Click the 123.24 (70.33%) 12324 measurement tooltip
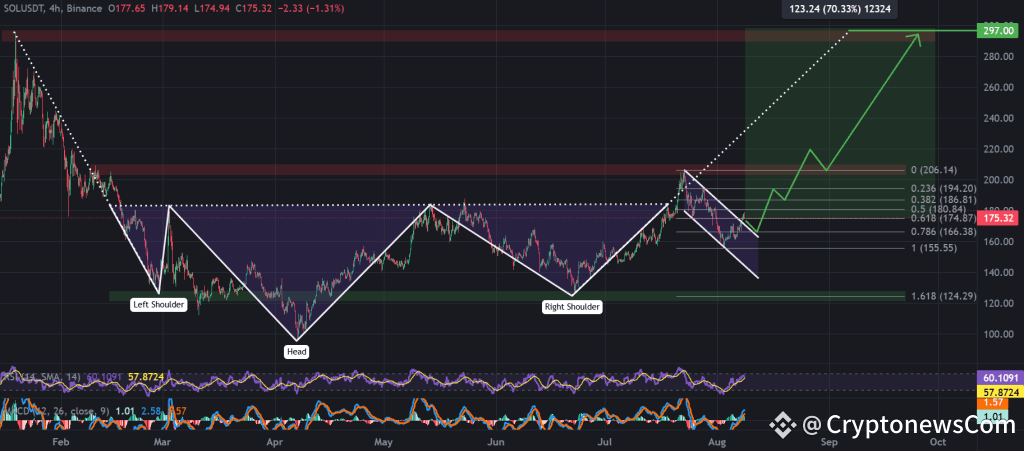This screenshot has width=1024, height=451. point(839,10)
